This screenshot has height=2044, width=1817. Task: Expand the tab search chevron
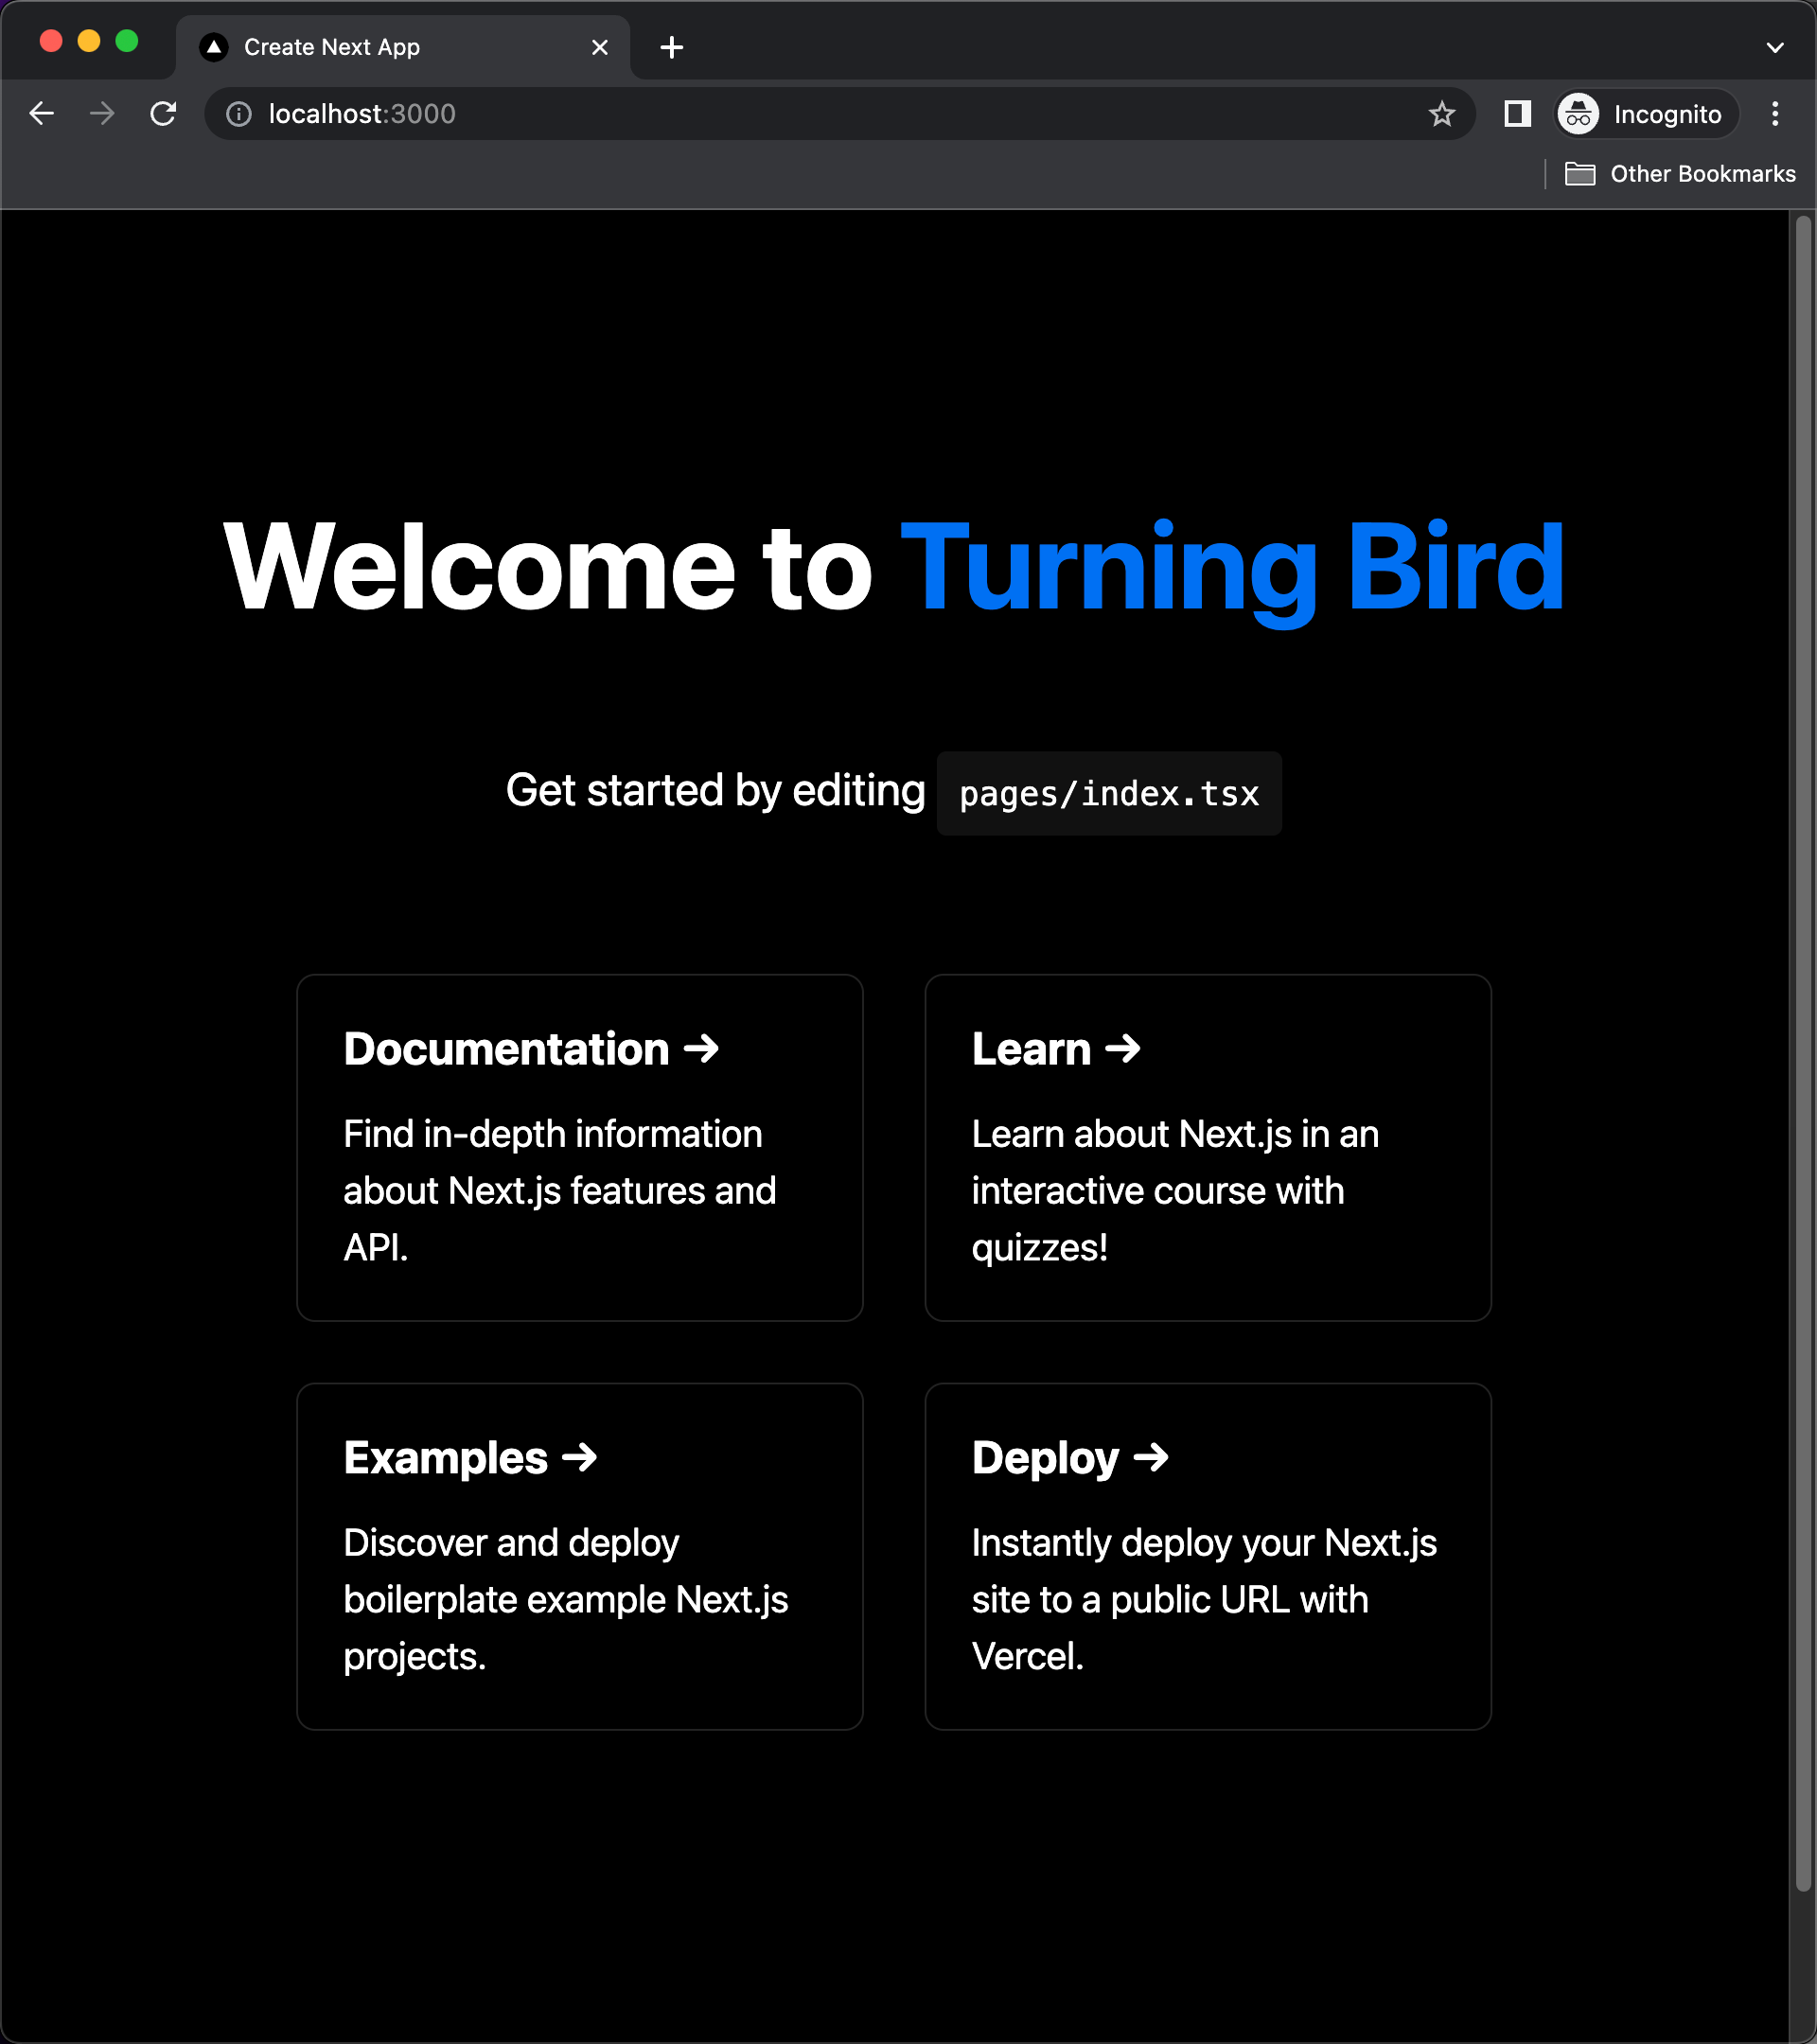[x=1775, y=47]
